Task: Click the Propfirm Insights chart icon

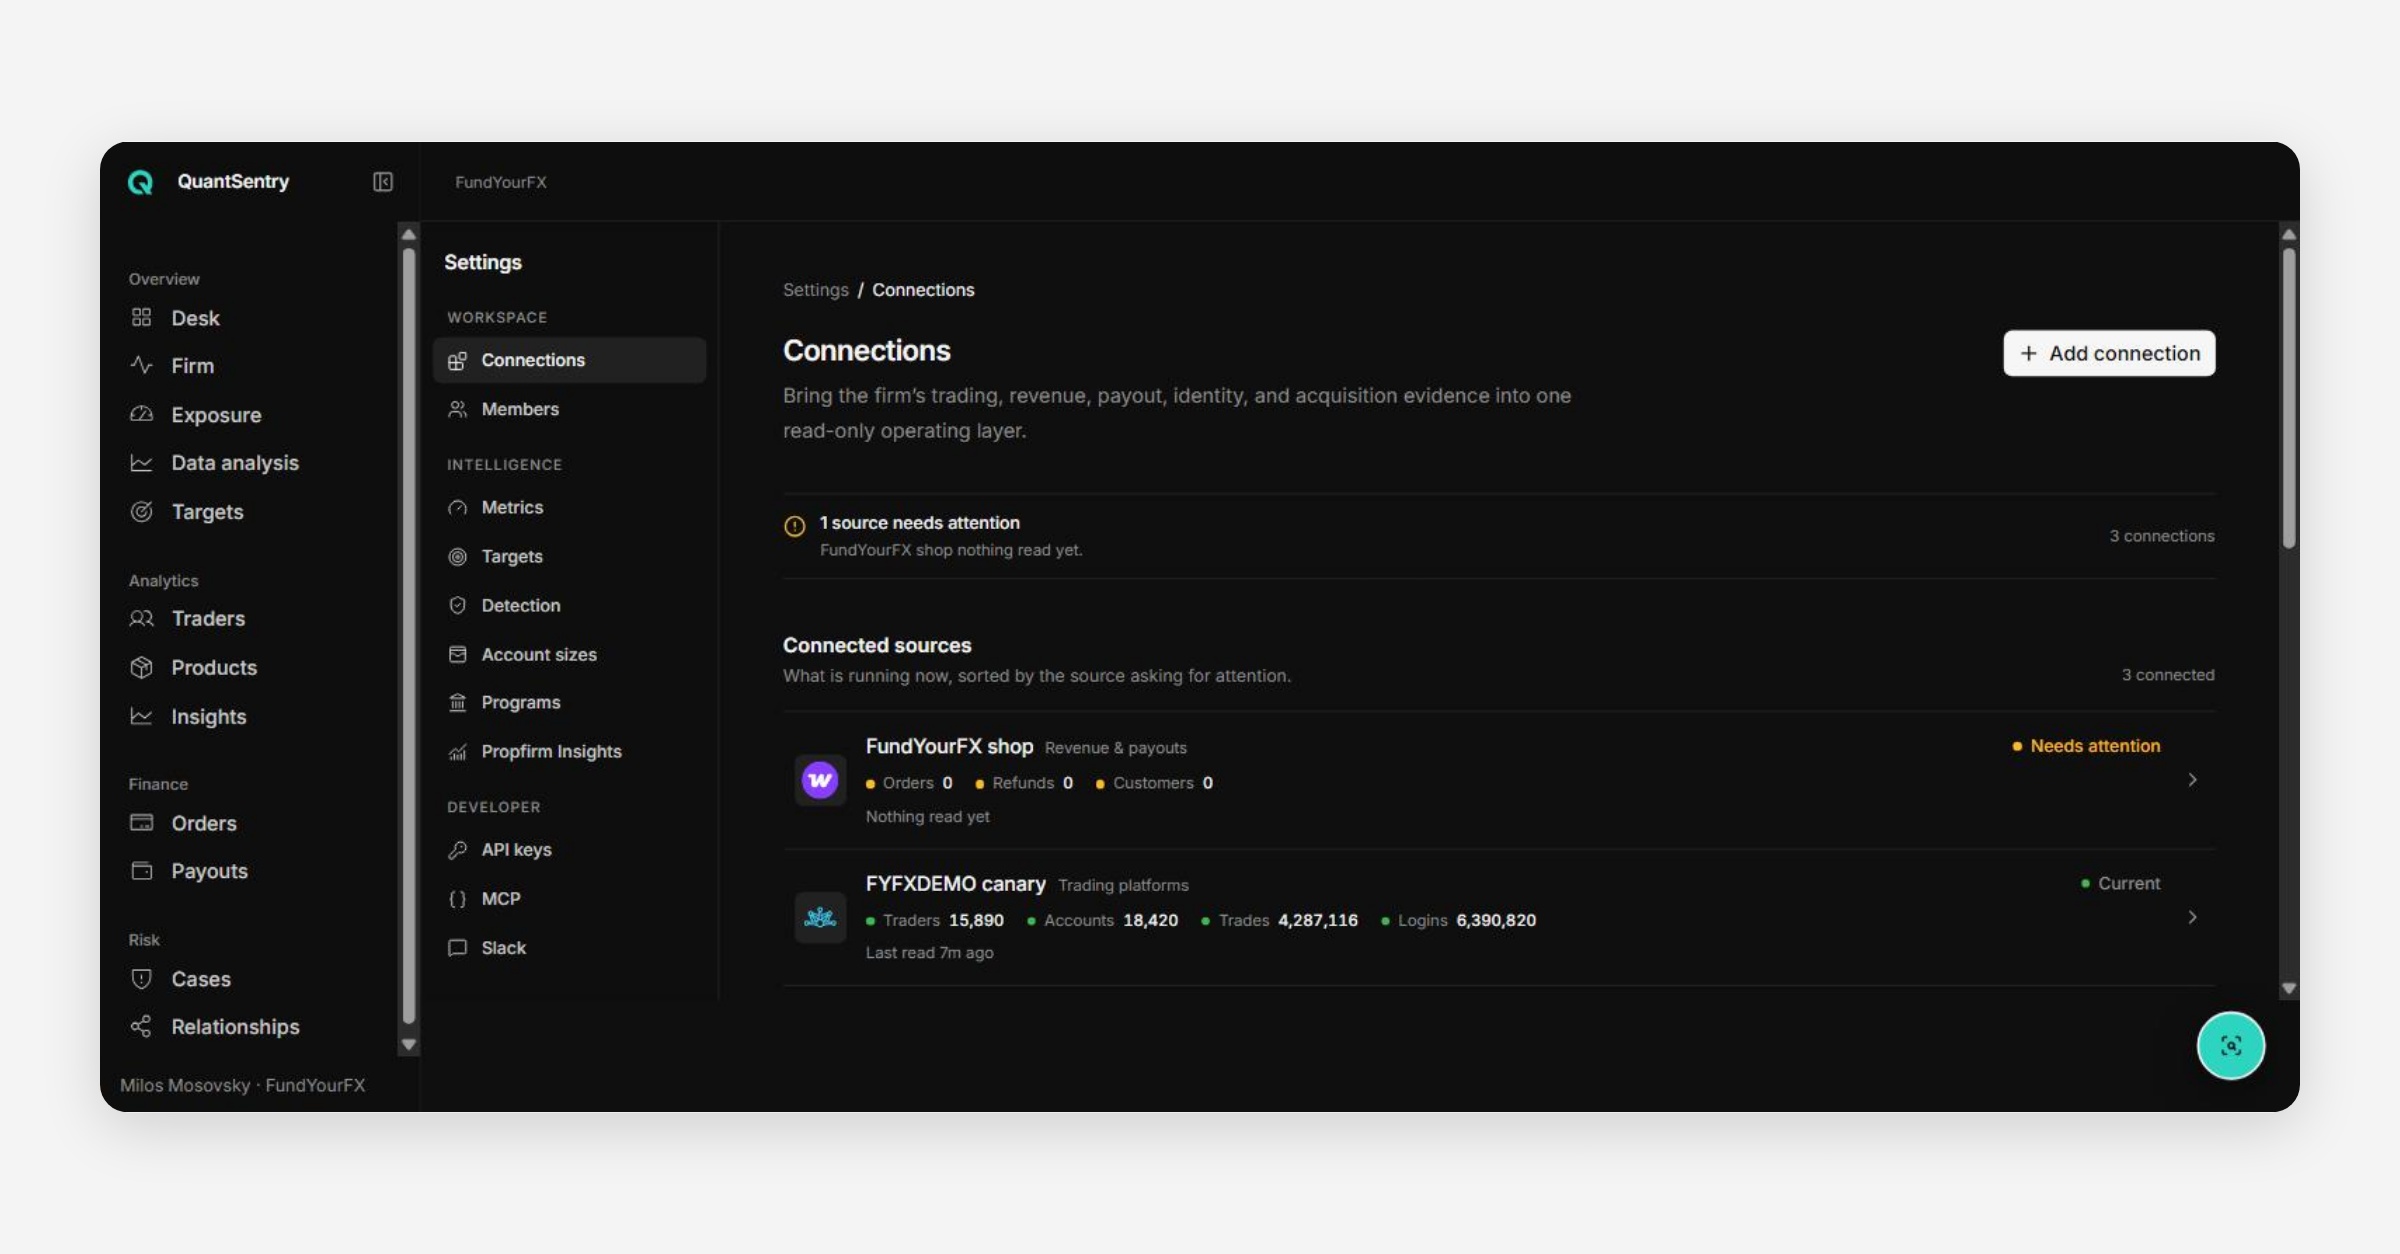Action: pos(457,752)
